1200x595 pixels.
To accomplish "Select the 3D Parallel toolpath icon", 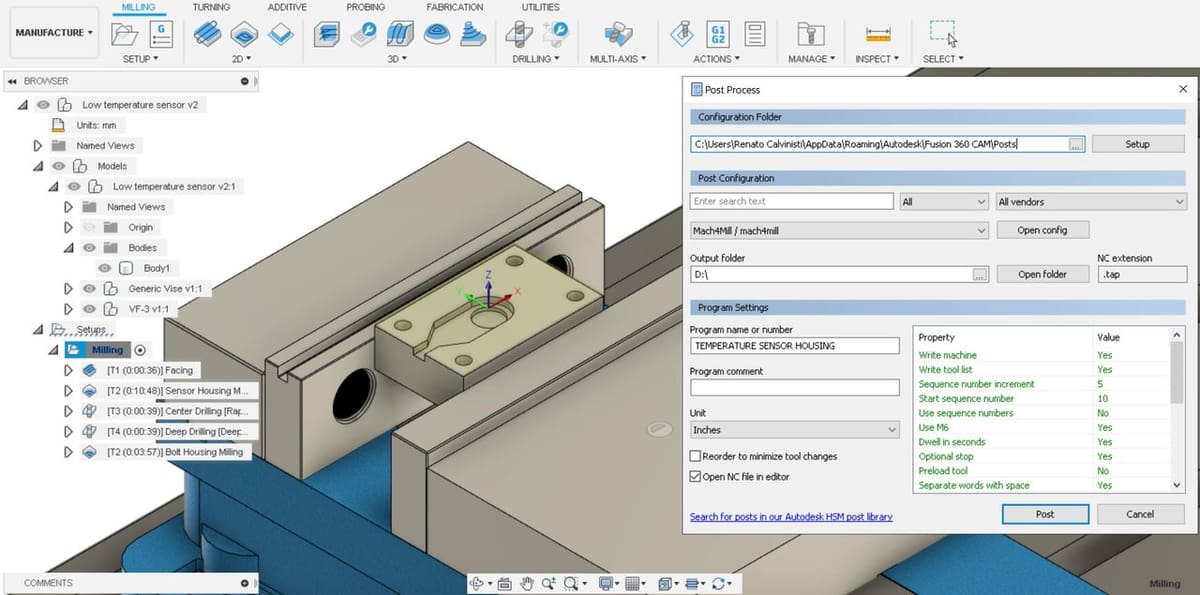I will point(400,34).
